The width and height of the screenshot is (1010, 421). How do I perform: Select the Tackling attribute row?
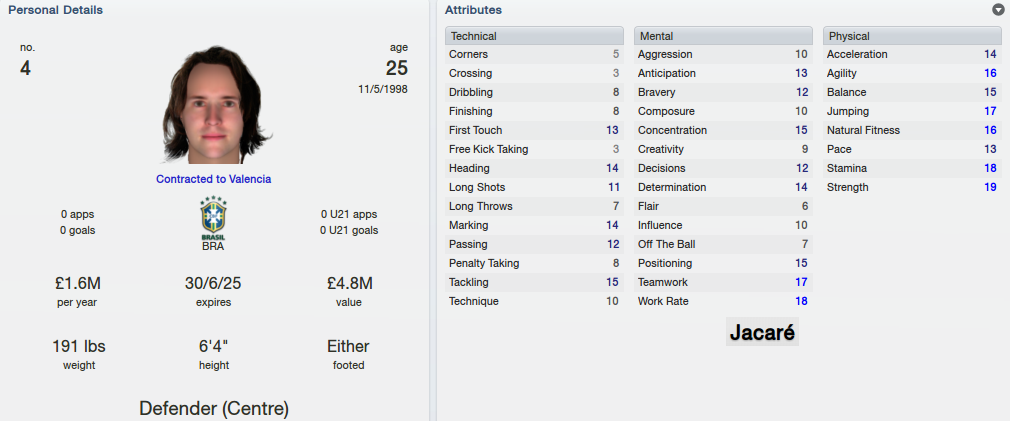(534, 282)
